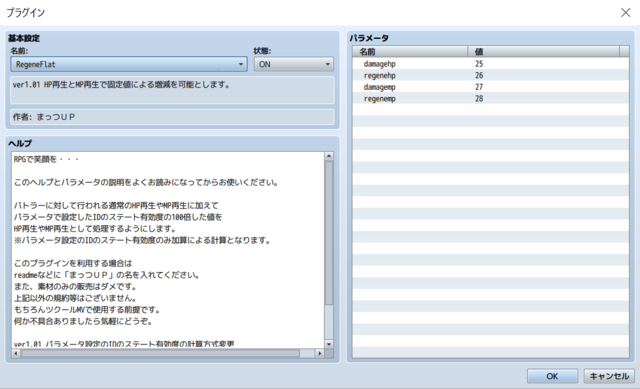Click help text scroll right arrow
Screen dimensions: 640x389
tap(320, 353)
